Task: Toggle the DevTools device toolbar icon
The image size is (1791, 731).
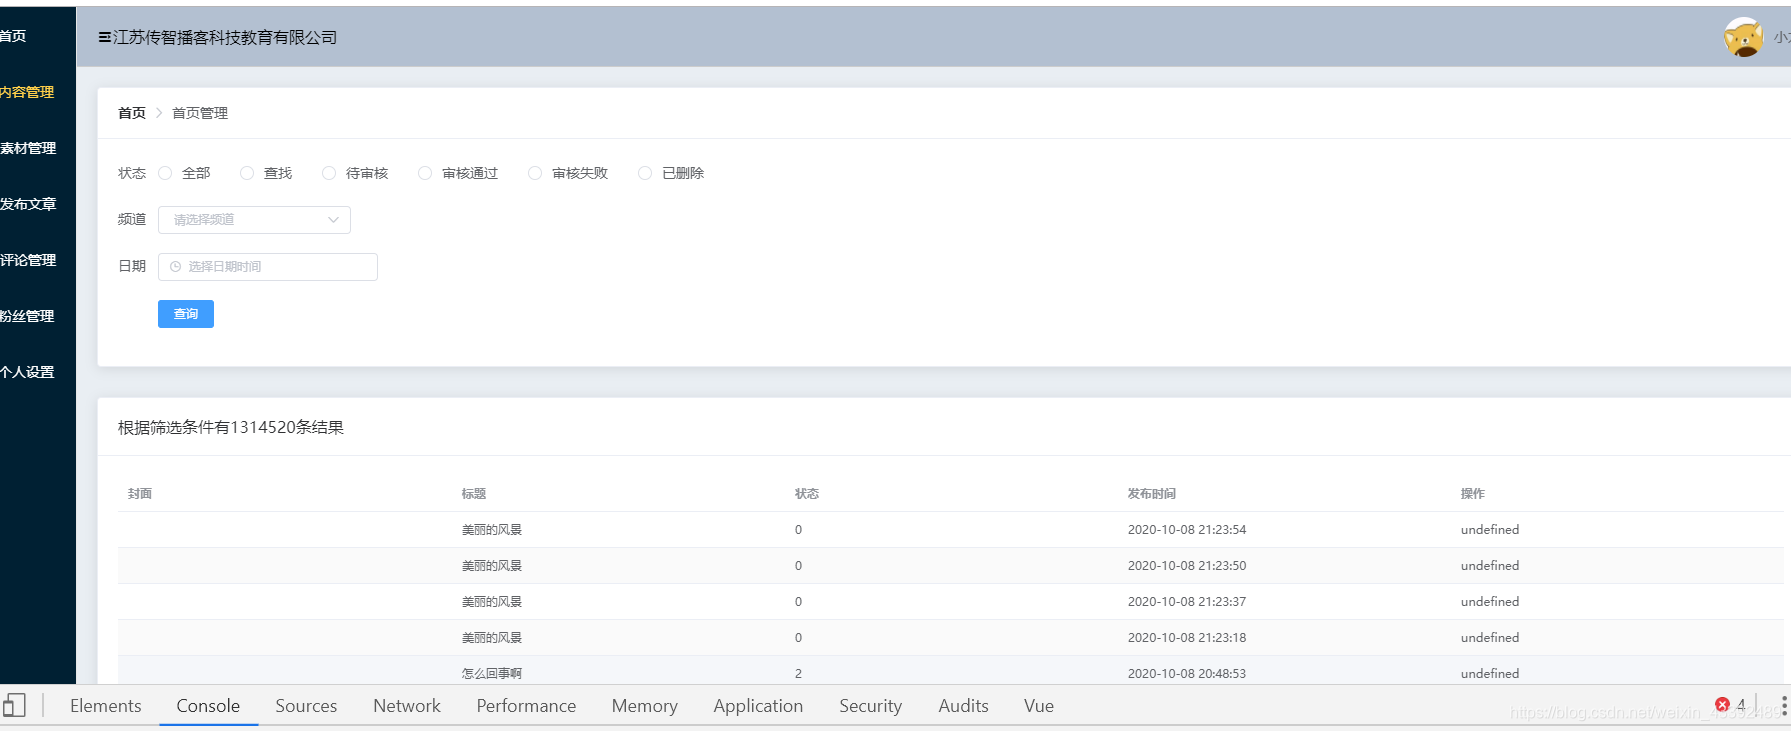Action: point(14,705)
